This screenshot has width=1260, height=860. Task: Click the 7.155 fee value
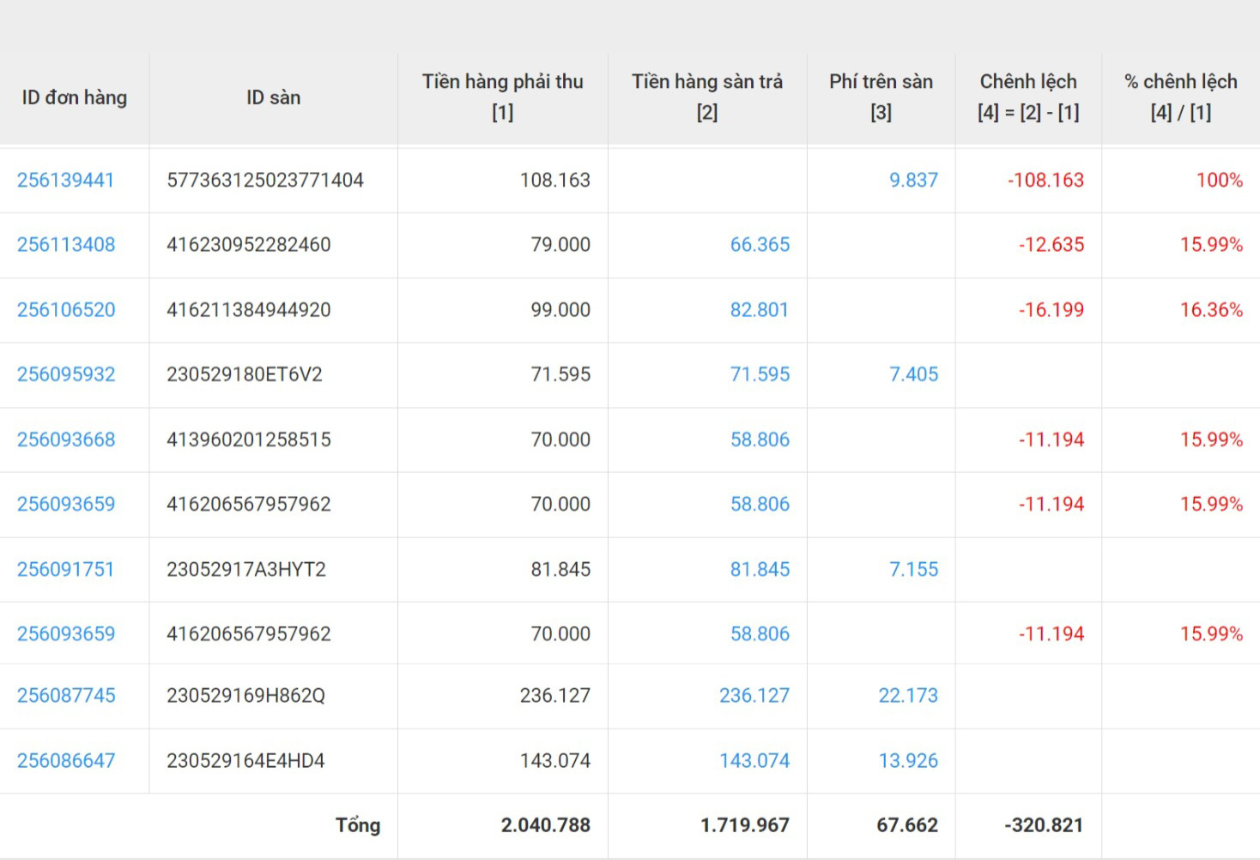click(x=913, y=569)
